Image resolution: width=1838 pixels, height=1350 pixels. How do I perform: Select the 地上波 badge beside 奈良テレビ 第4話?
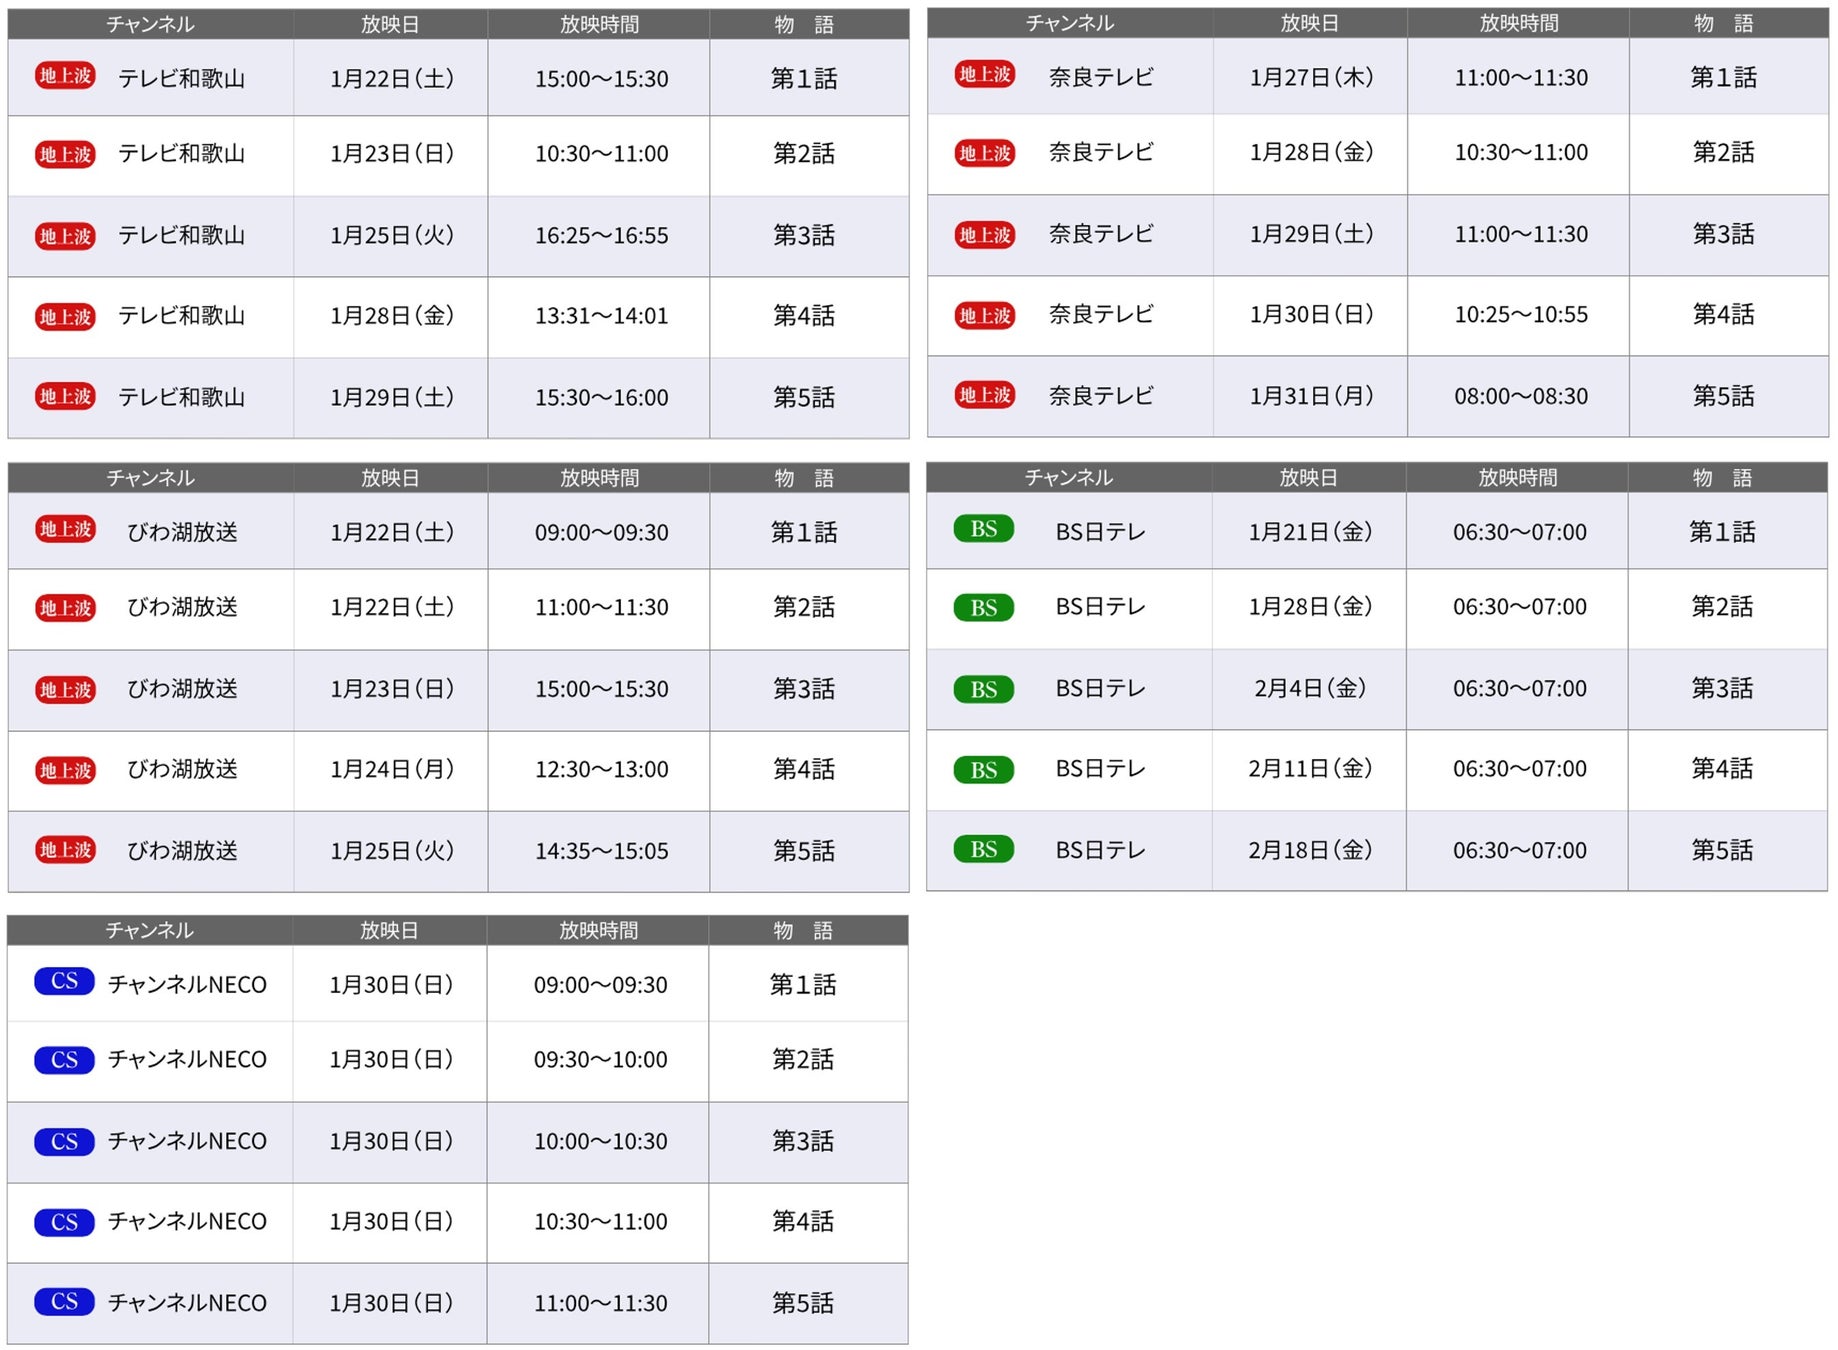coord(985,316)
